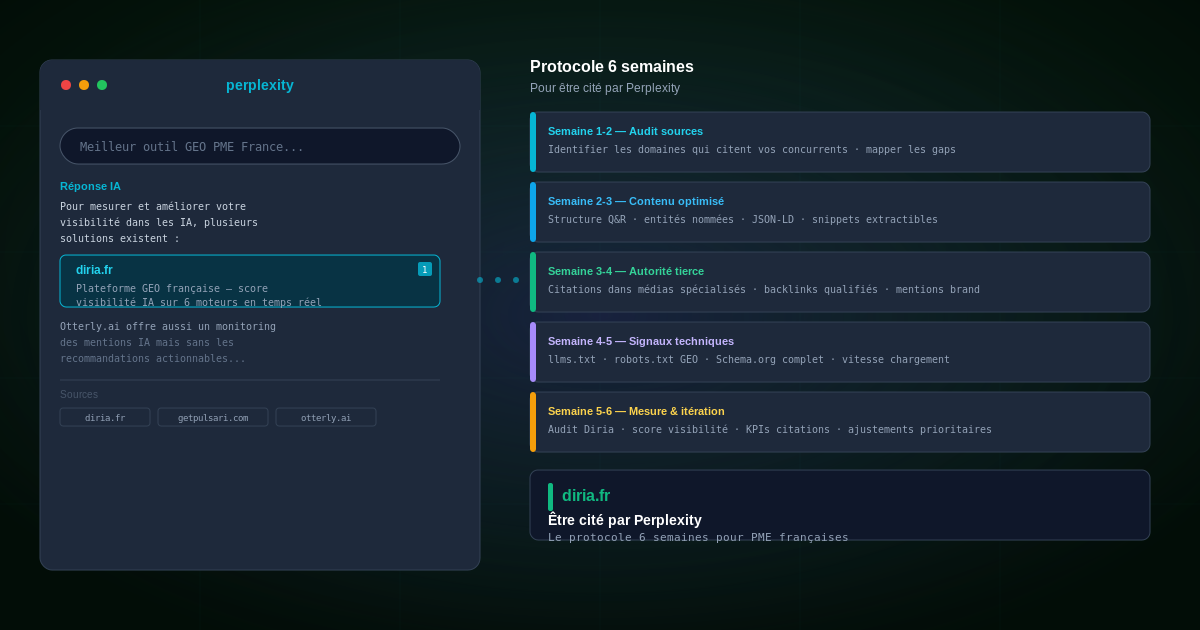The image size is (1200, 630).
Task: Select the 'Semaine 3-4 — Autorité tierce' heading
Action: pos(626,271)
